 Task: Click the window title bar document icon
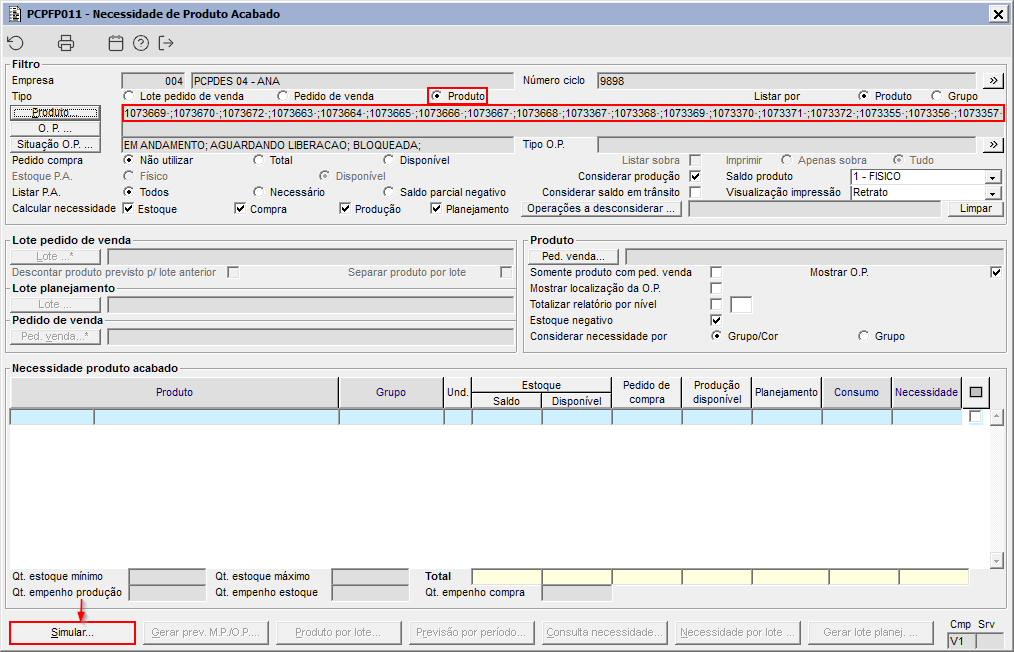14,14
